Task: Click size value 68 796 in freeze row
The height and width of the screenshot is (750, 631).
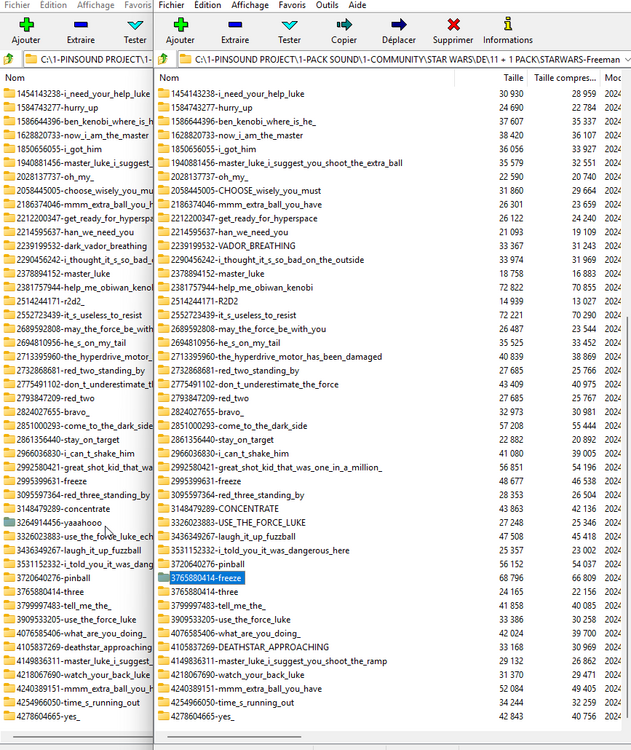Action: 511,578
